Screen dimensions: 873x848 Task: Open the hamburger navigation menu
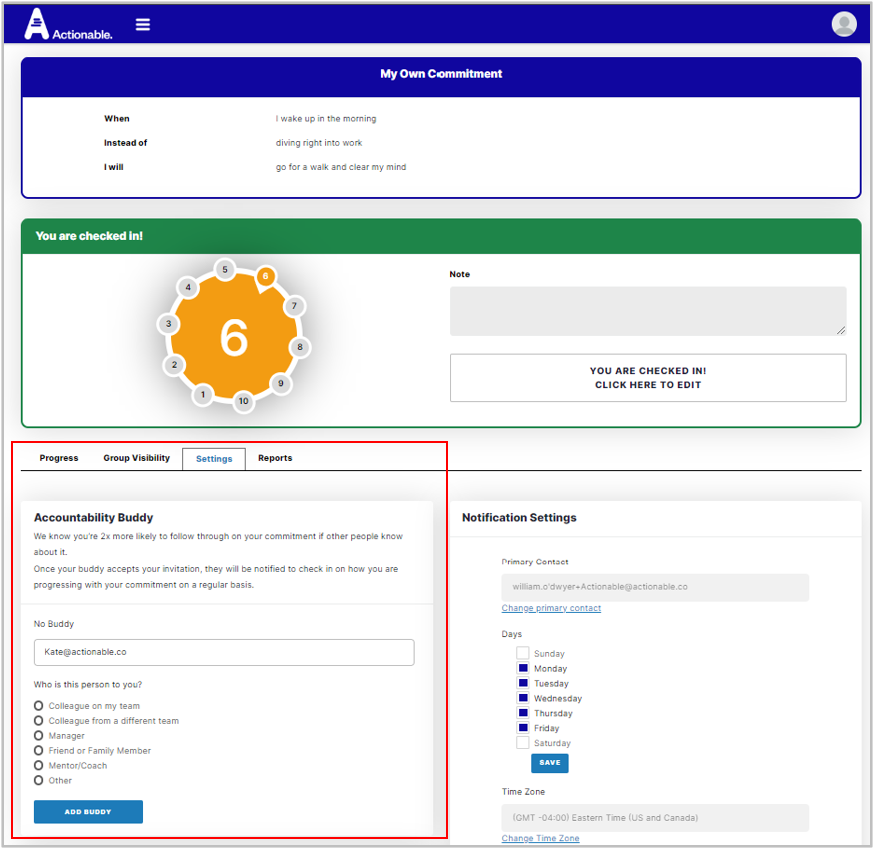143,24
